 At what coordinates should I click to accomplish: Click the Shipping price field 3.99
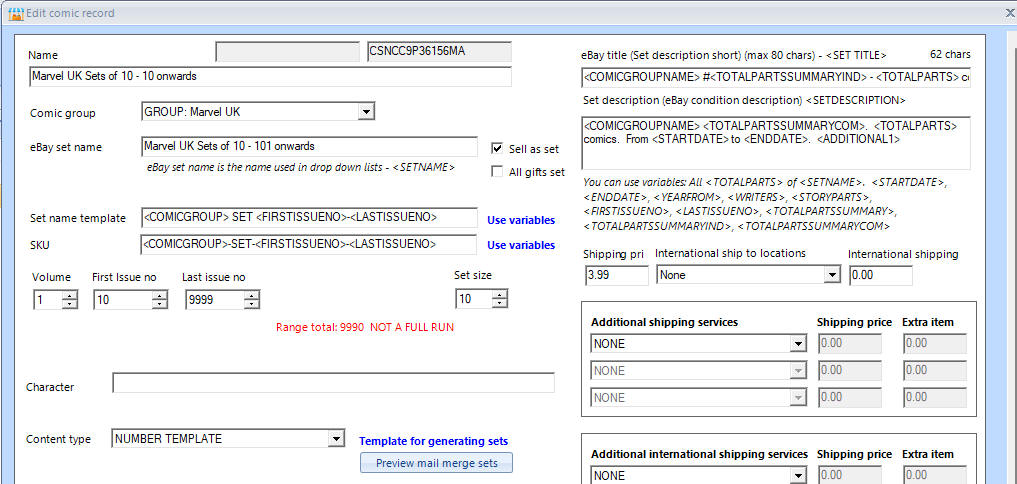click(x=616, y=275)
